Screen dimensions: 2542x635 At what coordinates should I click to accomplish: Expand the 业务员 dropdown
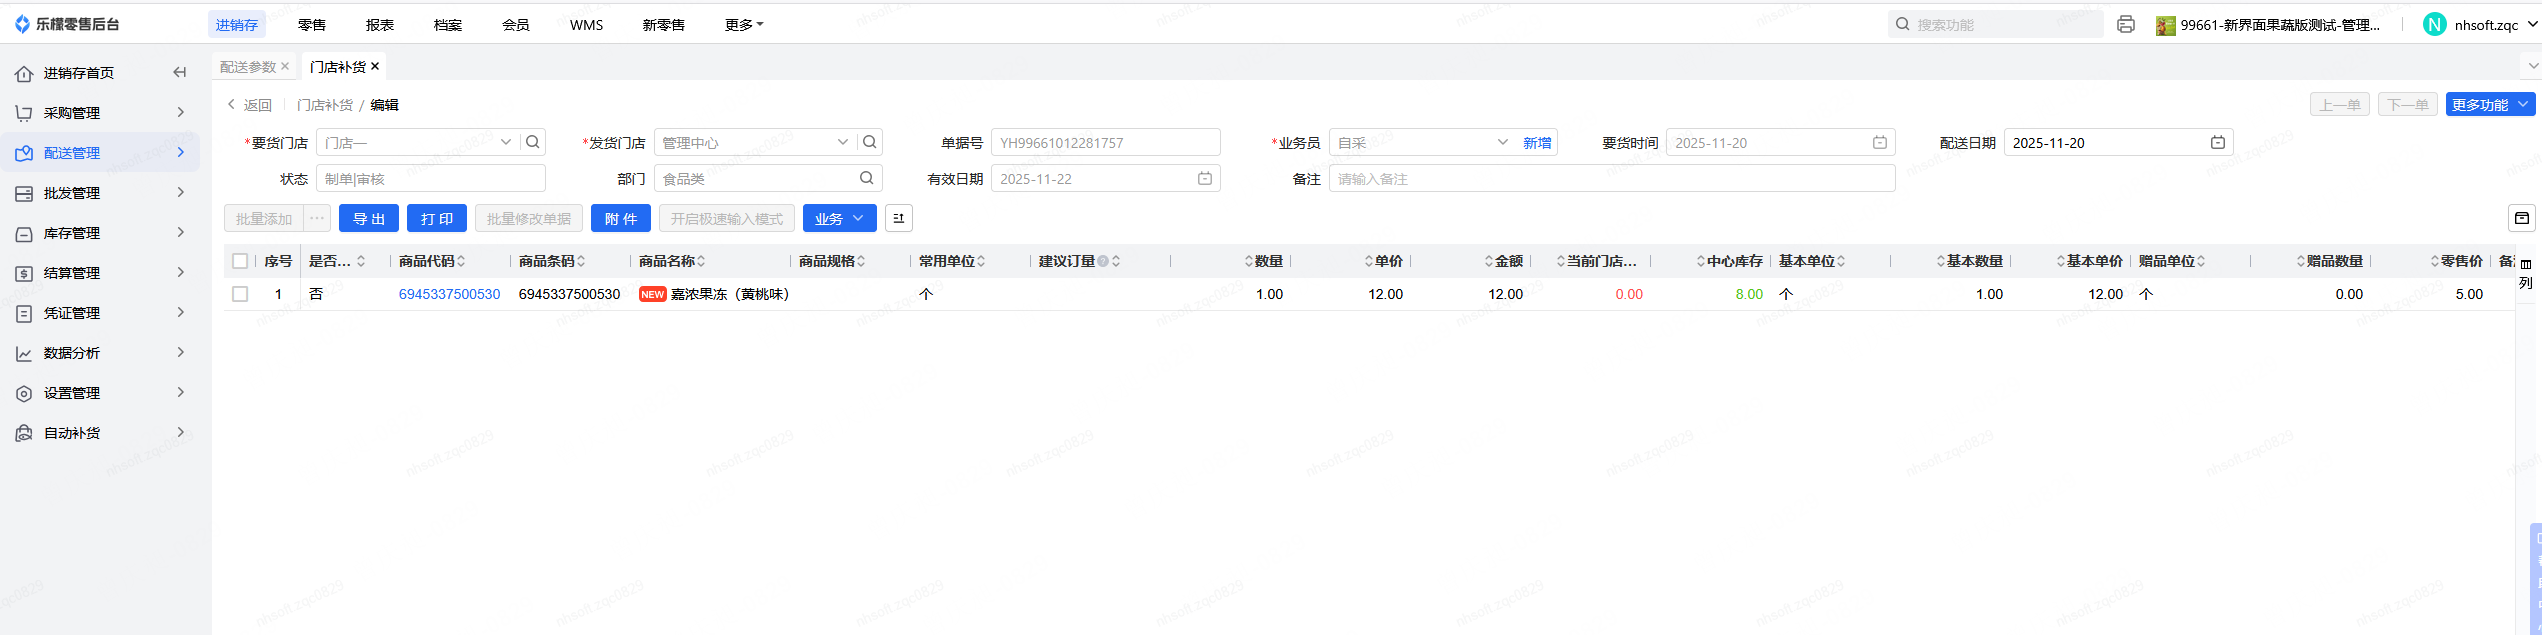pyautogui.click(x=1502, y=142)
